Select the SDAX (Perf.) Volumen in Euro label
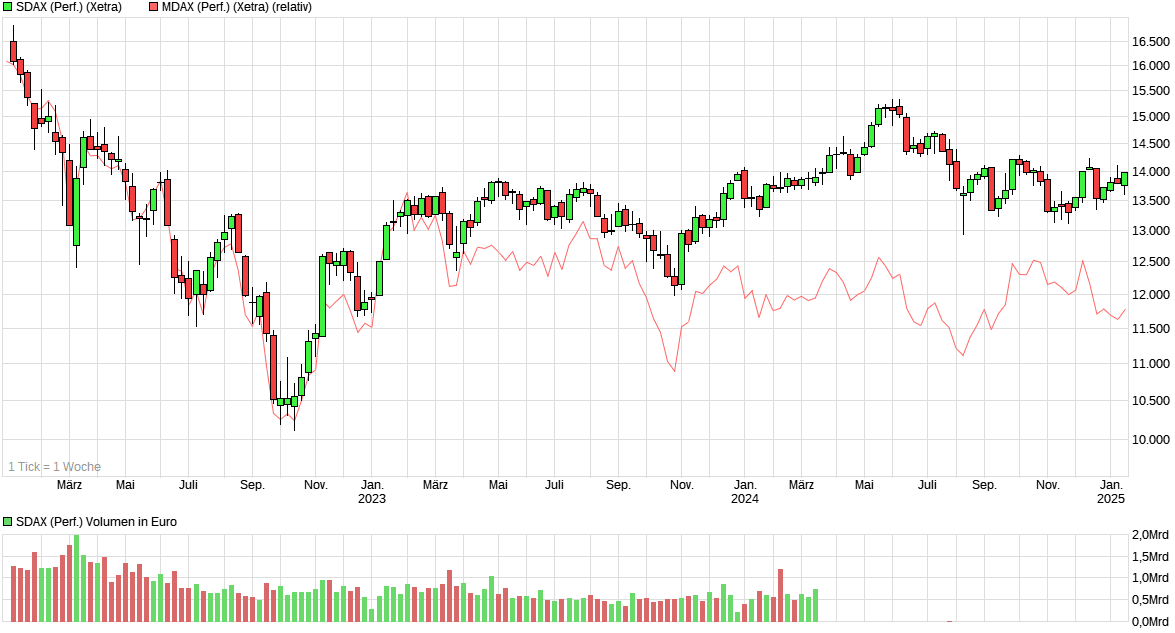Screen dimensions: 1175x633 95,521
